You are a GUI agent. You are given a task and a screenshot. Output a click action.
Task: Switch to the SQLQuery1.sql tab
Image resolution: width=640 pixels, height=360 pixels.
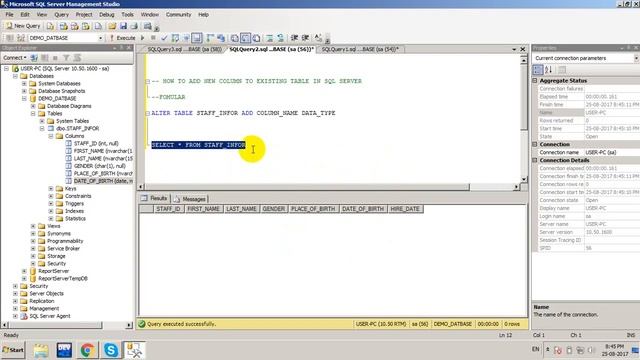[360, 49]
